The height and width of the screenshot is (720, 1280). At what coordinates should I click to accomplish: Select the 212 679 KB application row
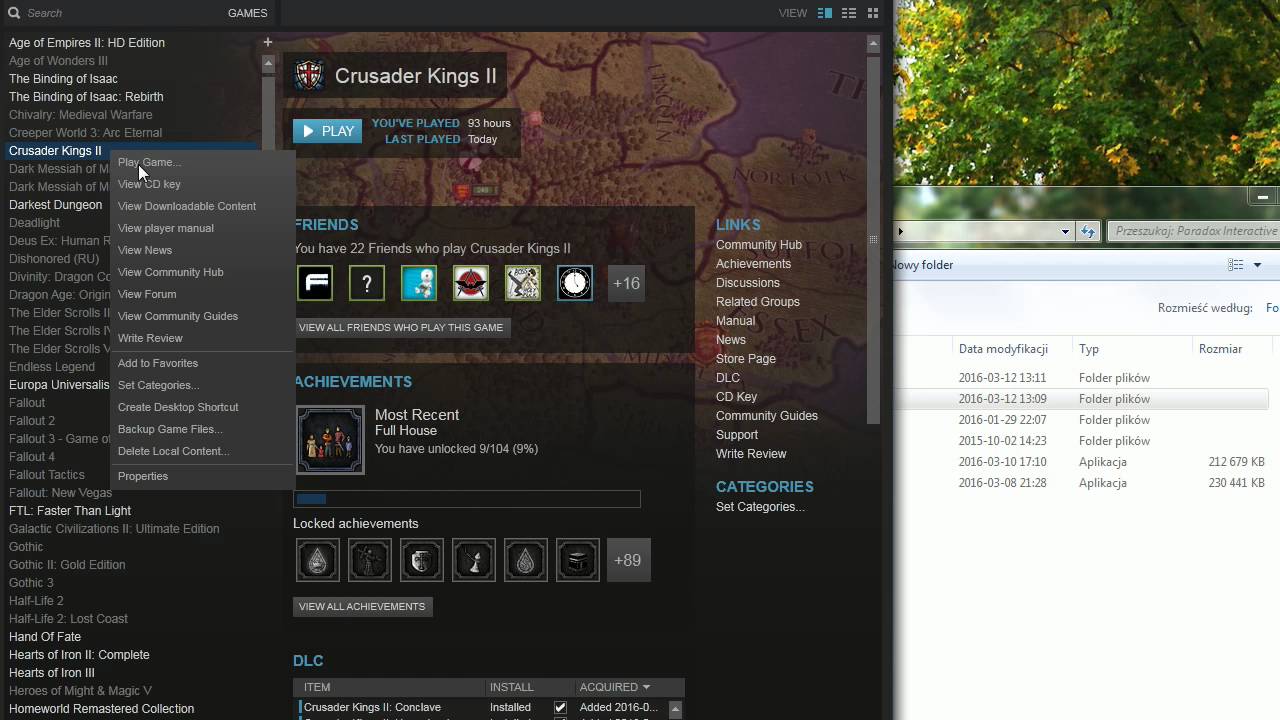[1083, 462]
